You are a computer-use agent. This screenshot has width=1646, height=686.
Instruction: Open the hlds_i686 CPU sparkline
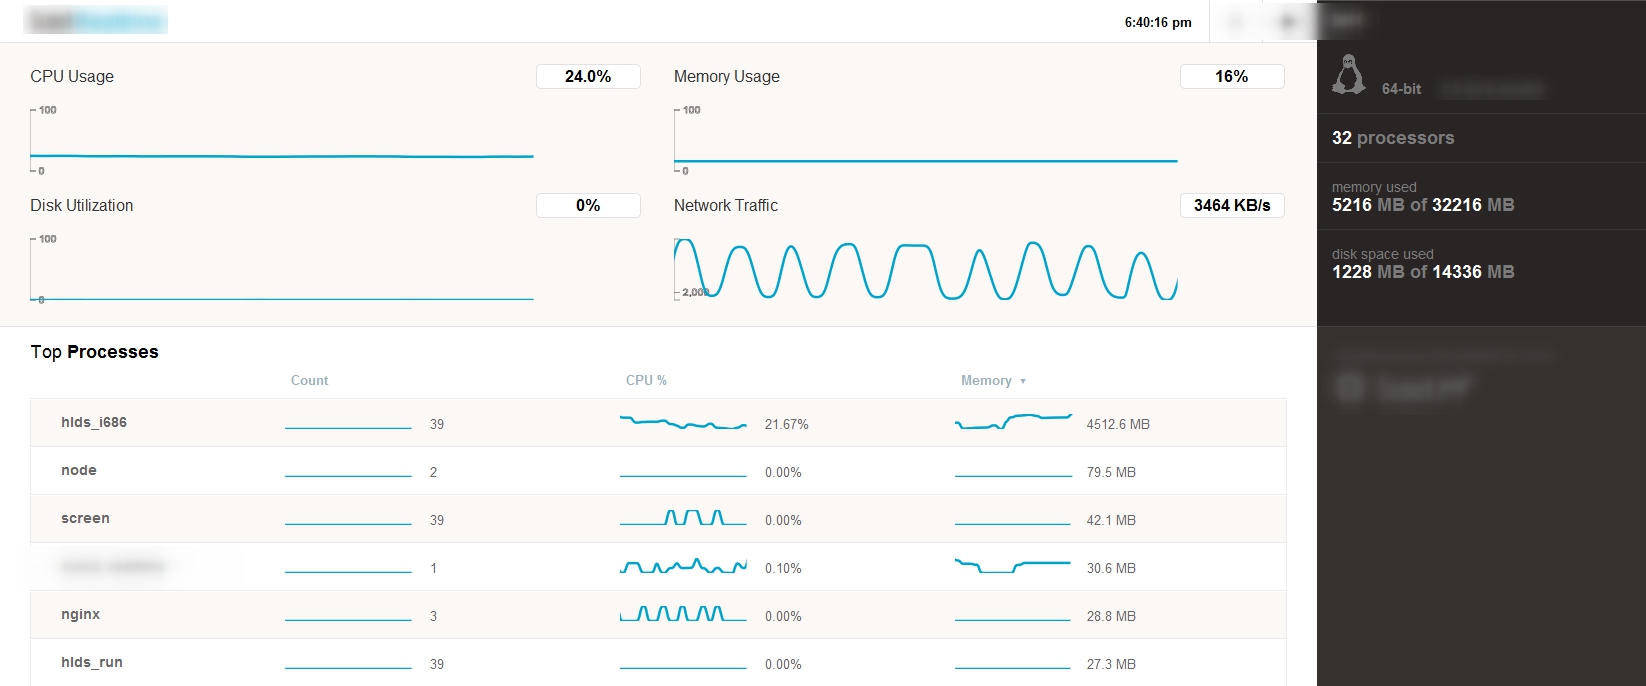point(683,423)
